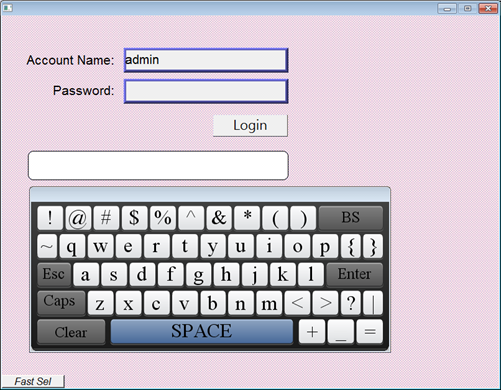The image size is (501, 390).
Task: Tap the letter k key
Action: 283,274
